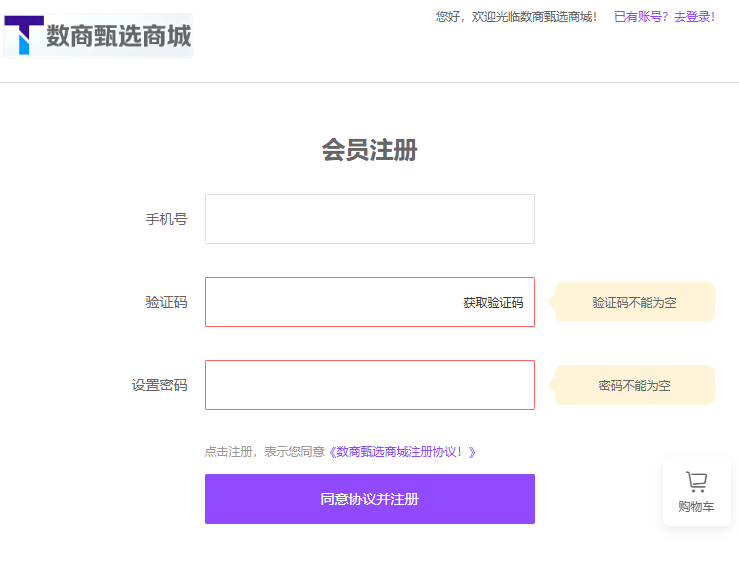The width and height of the screenshot is (739, 563).
Task: Click the 会员注册 heading
Action: (x=370, y=150)
